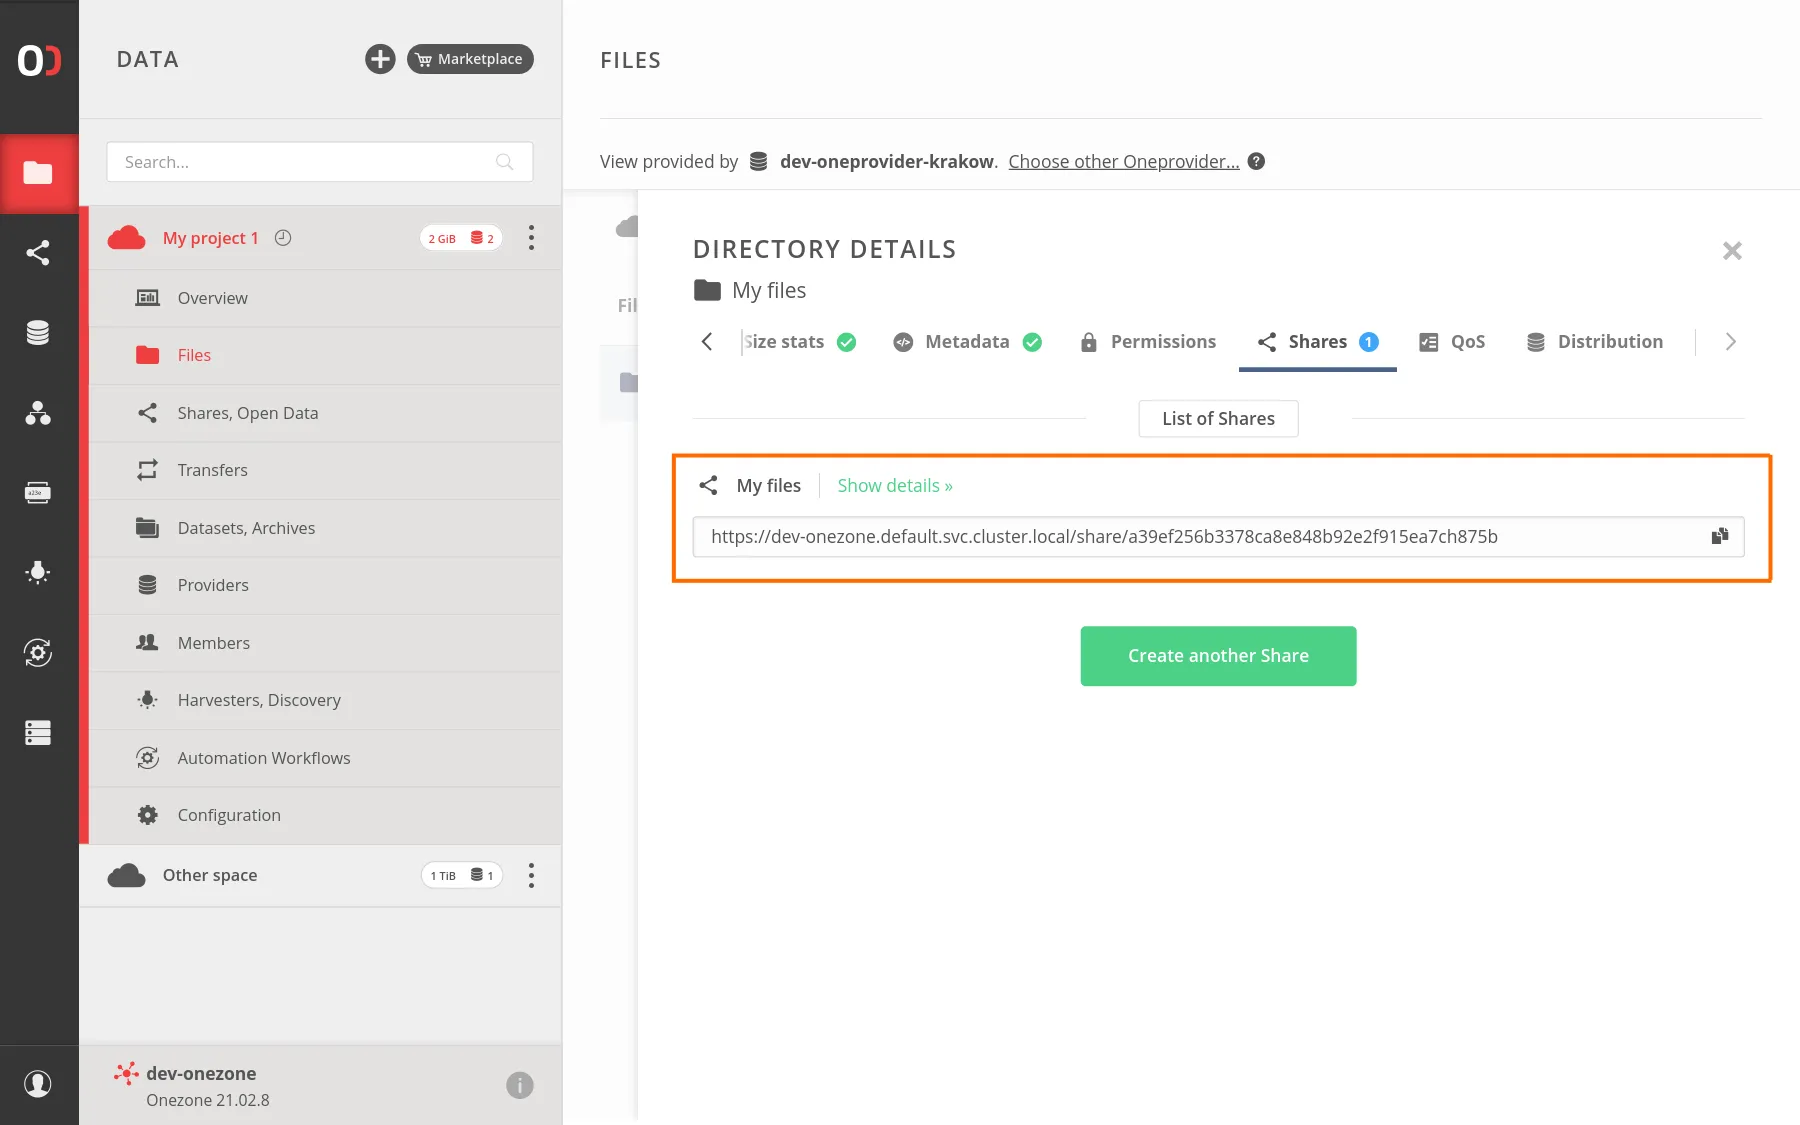Click the plus icon to add space
This screenshot has width=1800, height=1125.
coord(380,59)
